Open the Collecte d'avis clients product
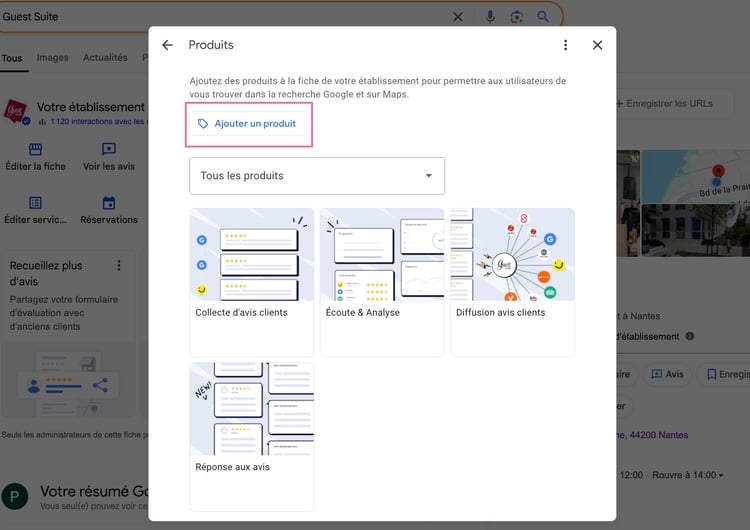 (251, 281)
